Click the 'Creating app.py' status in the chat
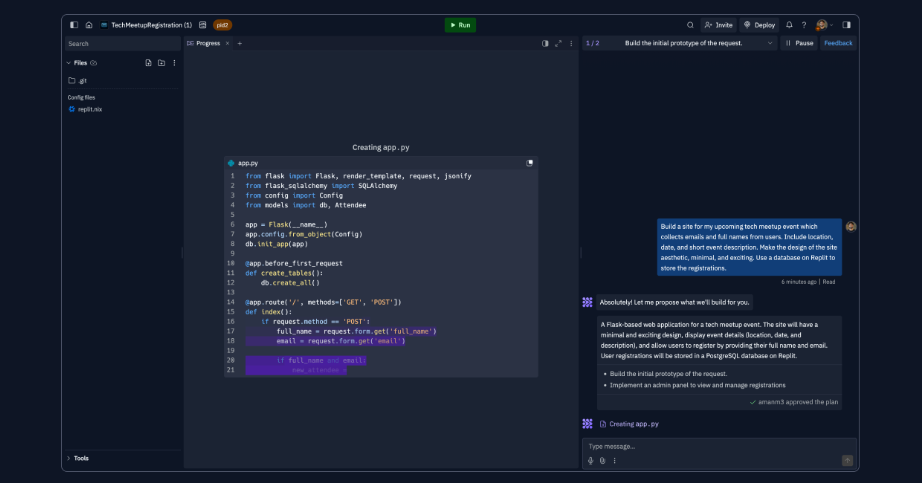922x483 pixels. (633, 424)
